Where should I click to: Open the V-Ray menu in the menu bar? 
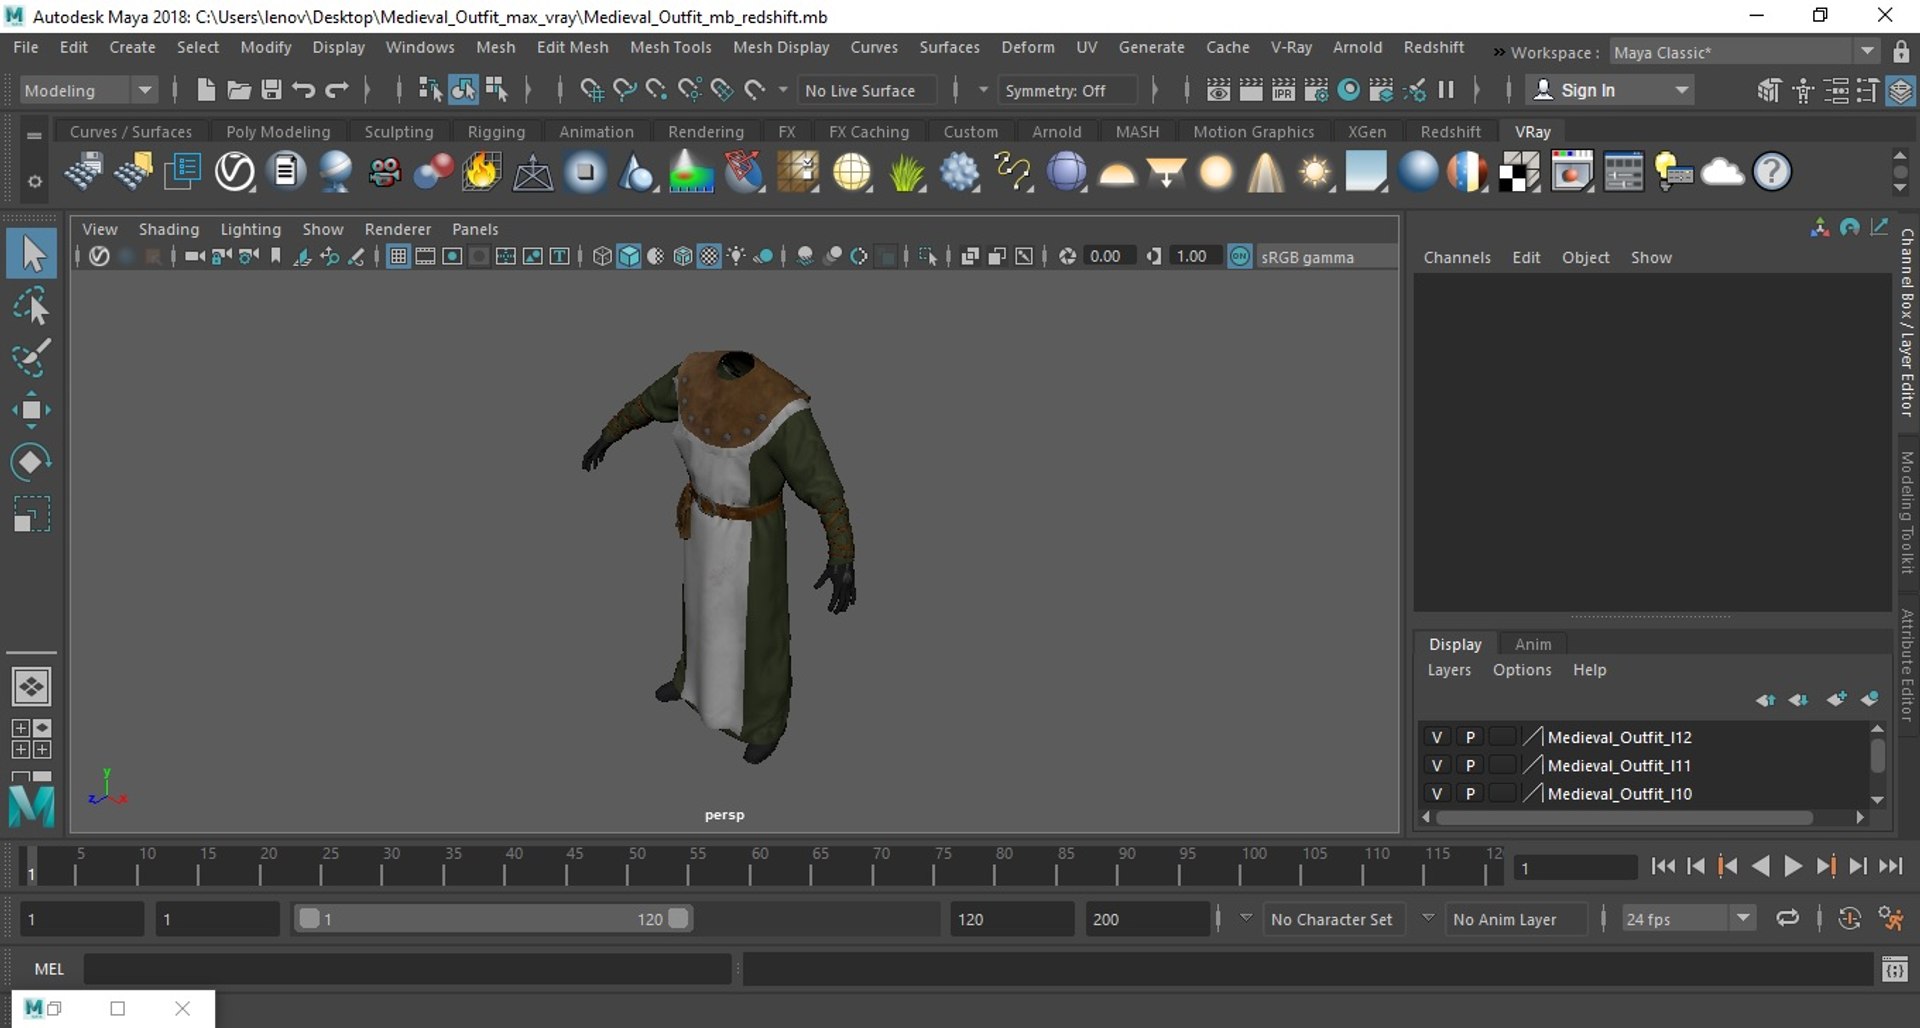[x=1291, y=47]
